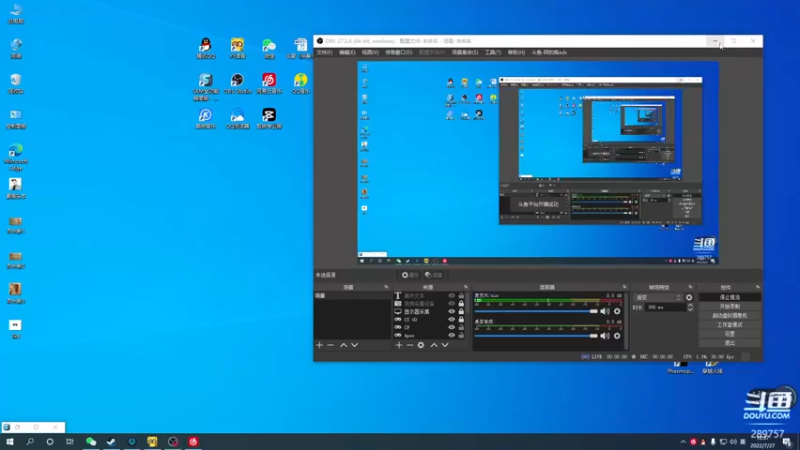The width and height of the screenshot is (800, 450).
Task: Move scene up in Scenes panel
Action: click(x=343, y=345)
